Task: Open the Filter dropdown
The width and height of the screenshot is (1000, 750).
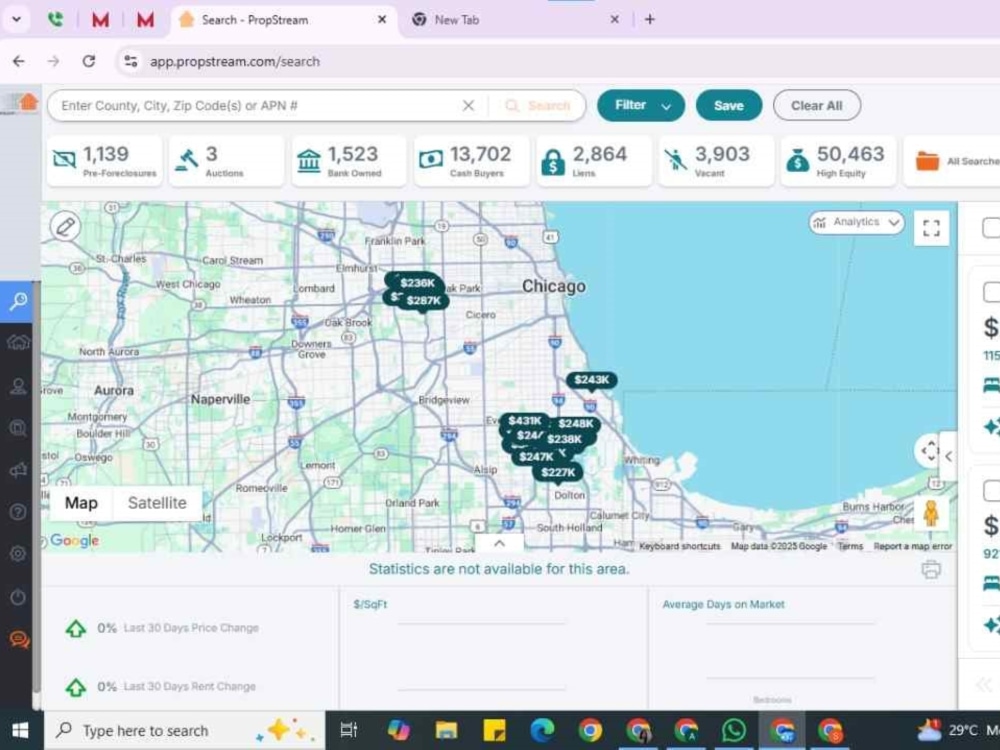Action: [x=640, y=105]
